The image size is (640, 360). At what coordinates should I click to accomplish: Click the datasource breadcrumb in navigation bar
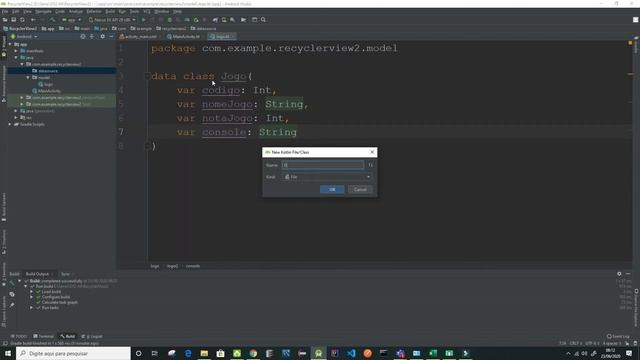coord(203,29)
